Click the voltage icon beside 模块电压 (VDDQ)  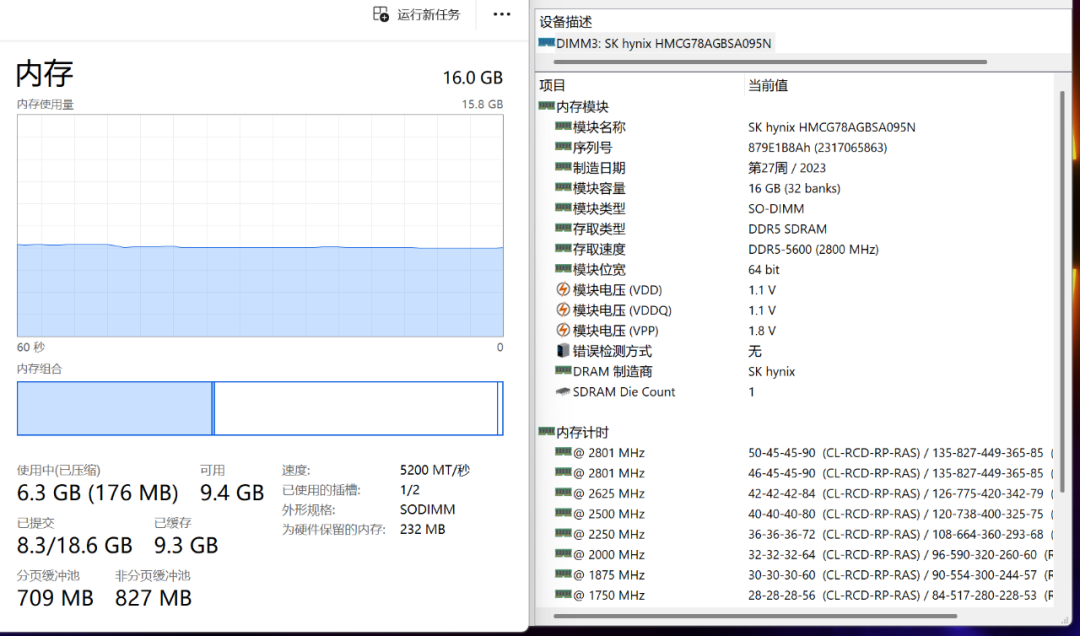coord(563,309)
